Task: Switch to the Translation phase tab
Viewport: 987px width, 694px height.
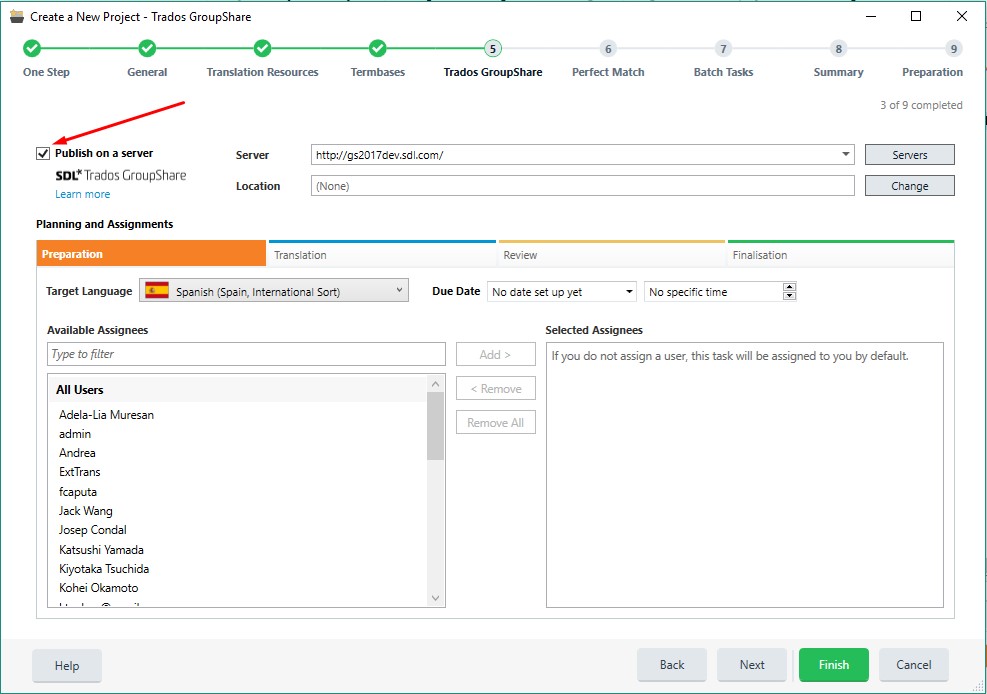Action: [x=382, y=254]
